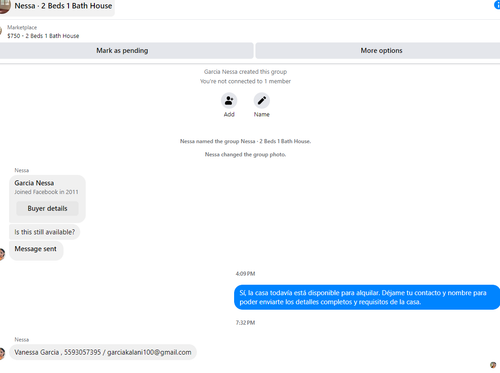Click the Name edit pencil icon
500x373 pixels.
tap(262, 100)
